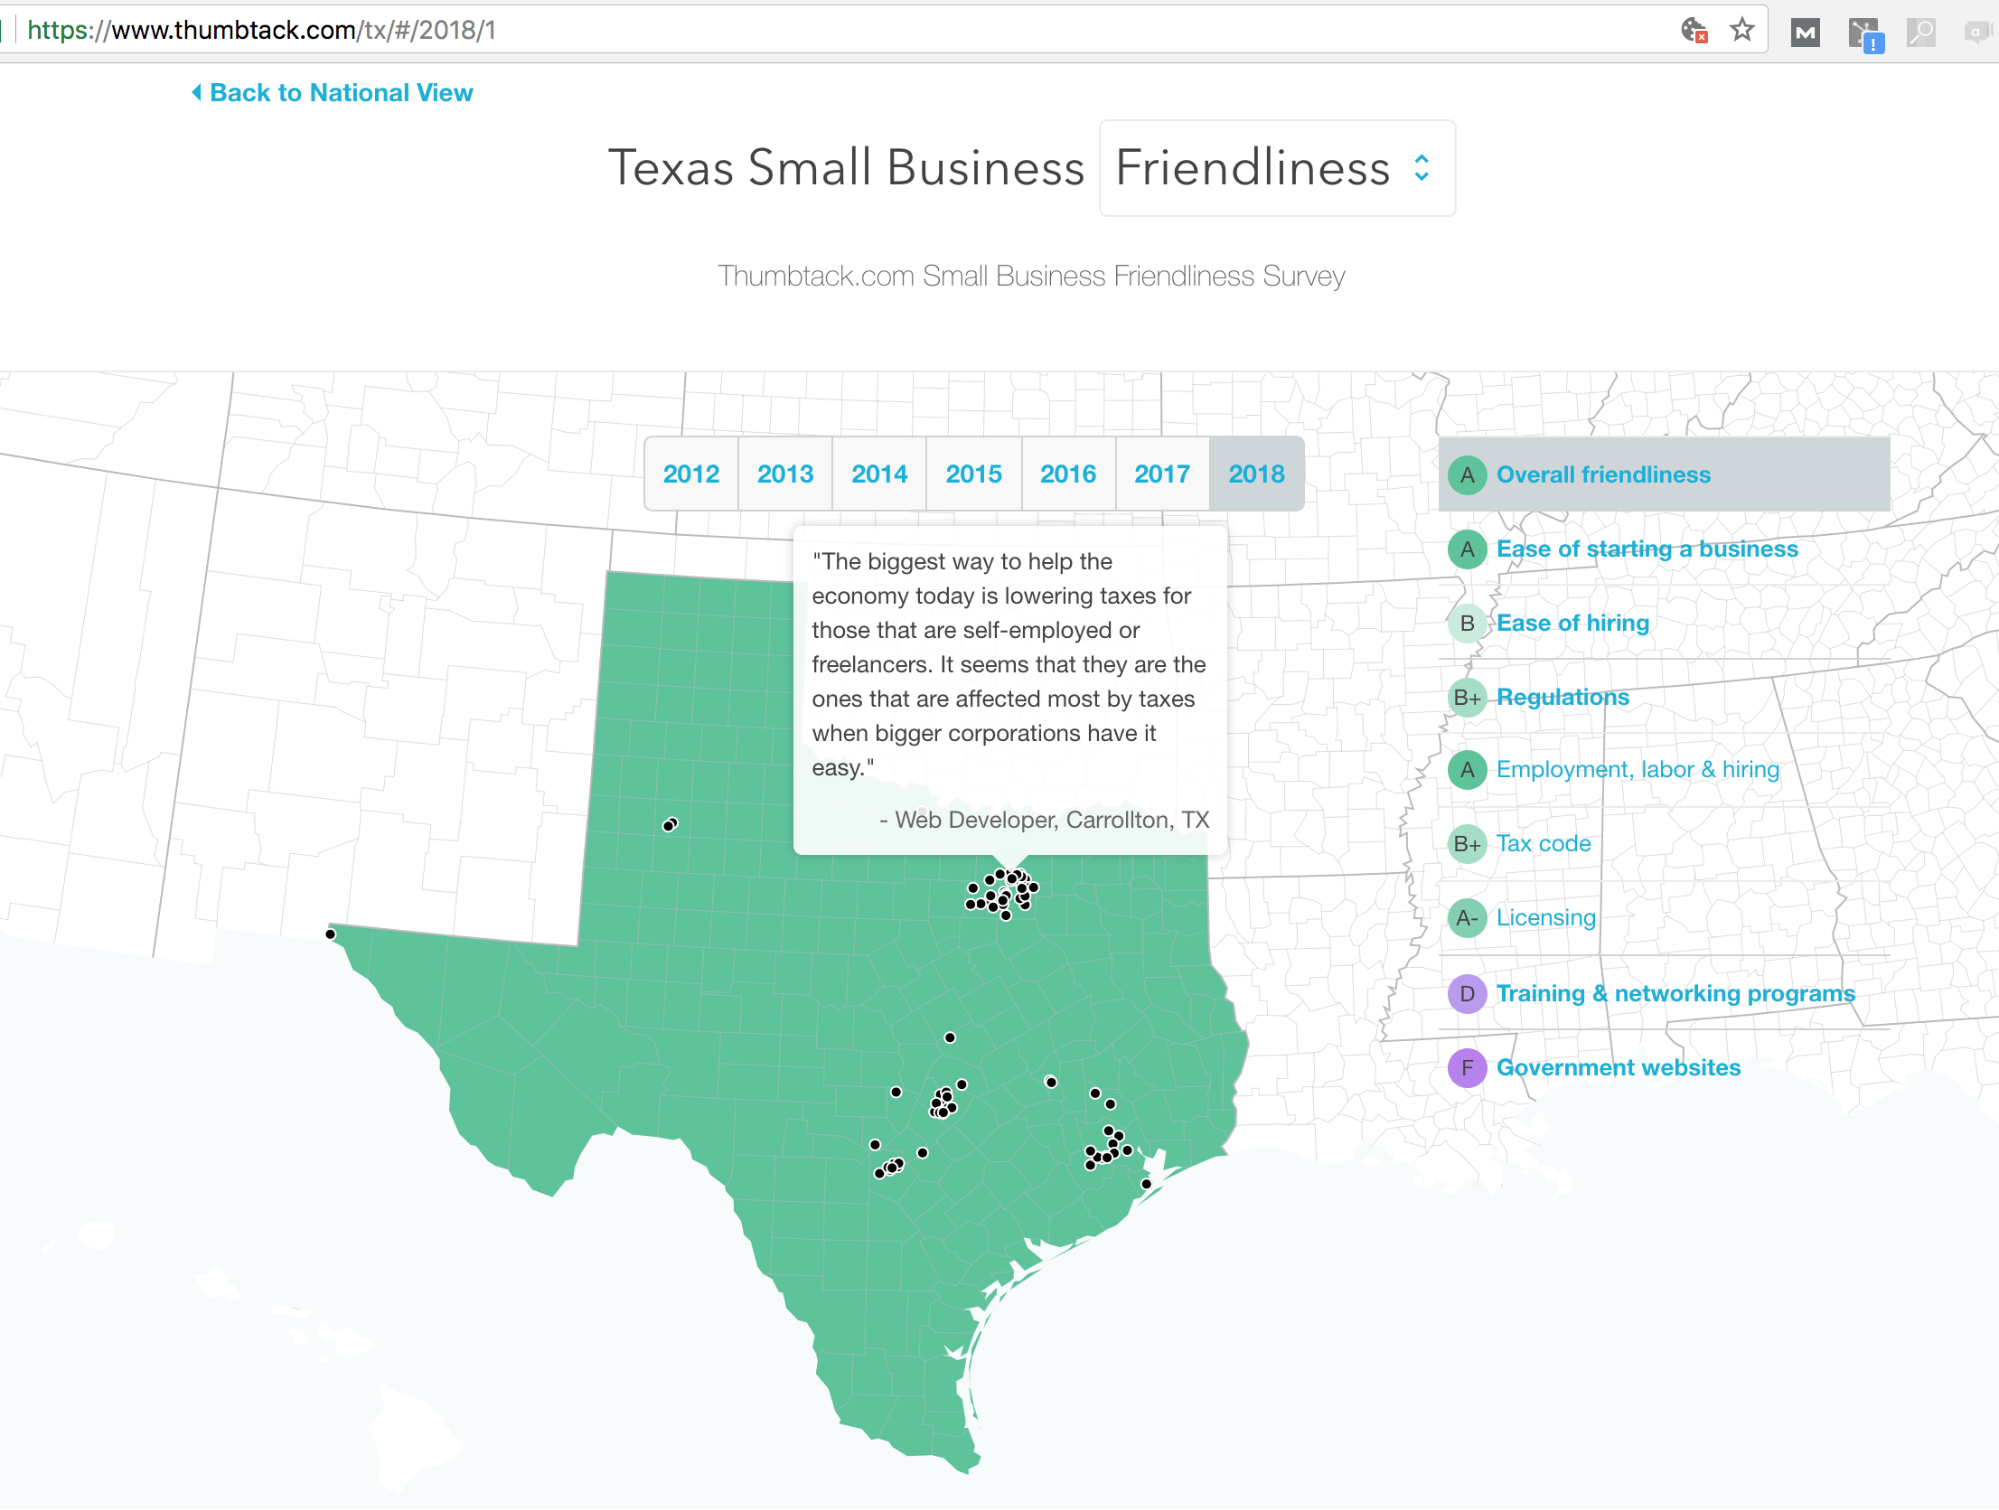1999x1510 pixels.
Task: Go Back to National View
Action: pos(340,93)
